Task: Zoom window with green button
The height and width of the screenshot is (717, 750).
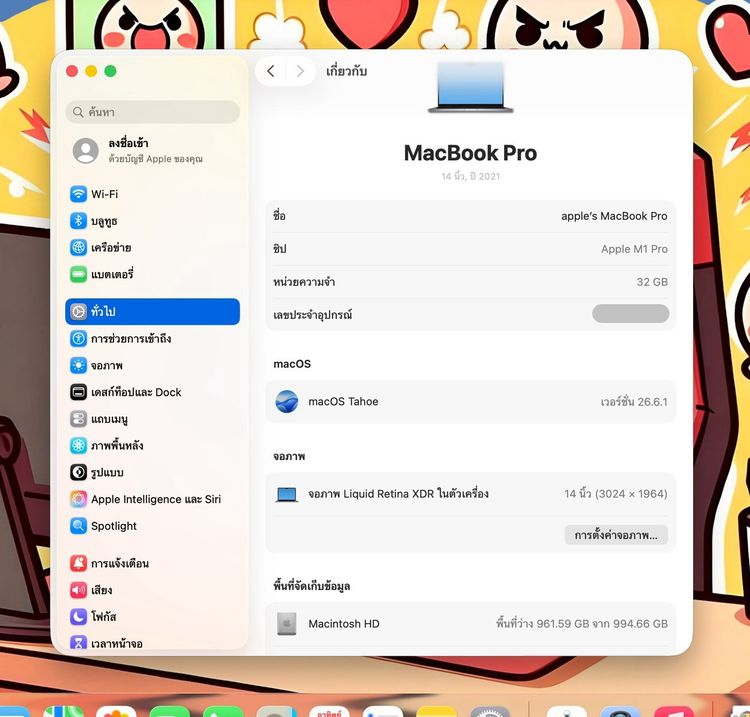Action: pos(110,71)
